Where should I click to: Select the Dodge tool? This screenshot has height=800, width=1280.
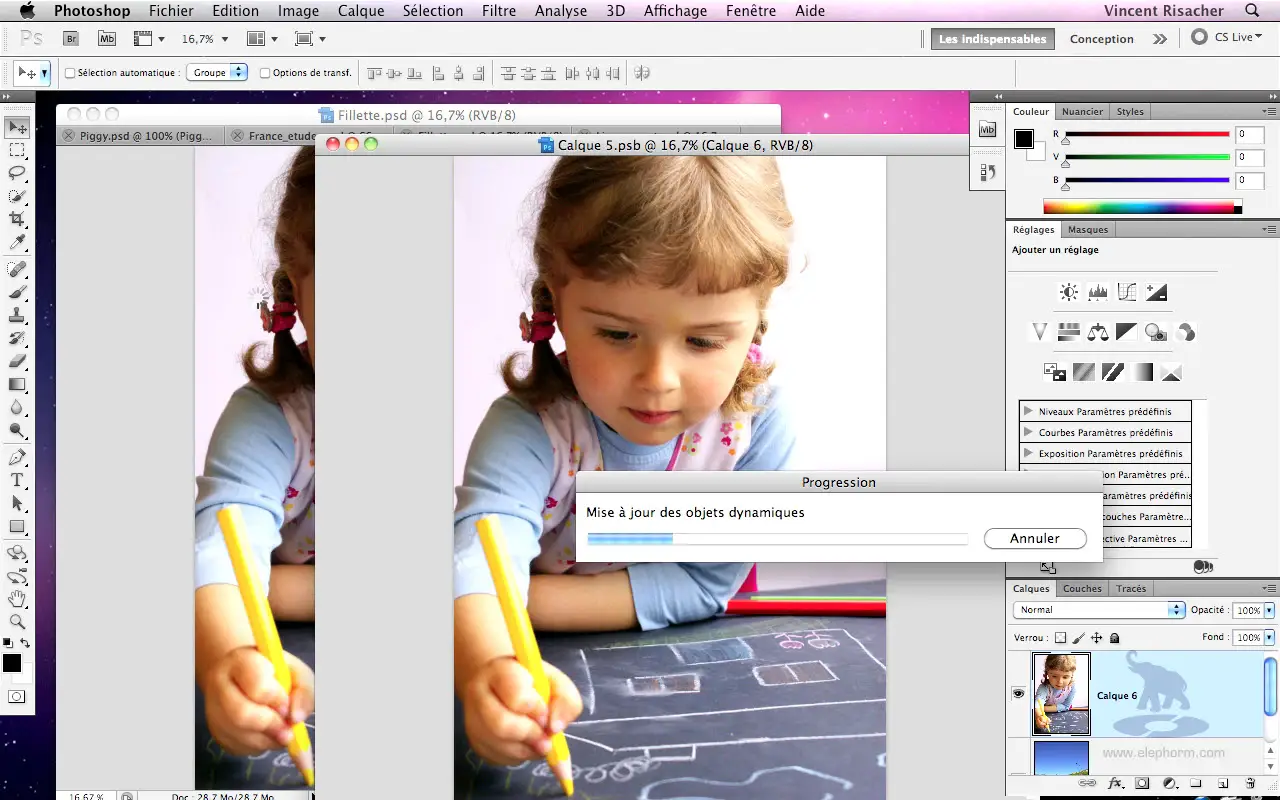18,431
